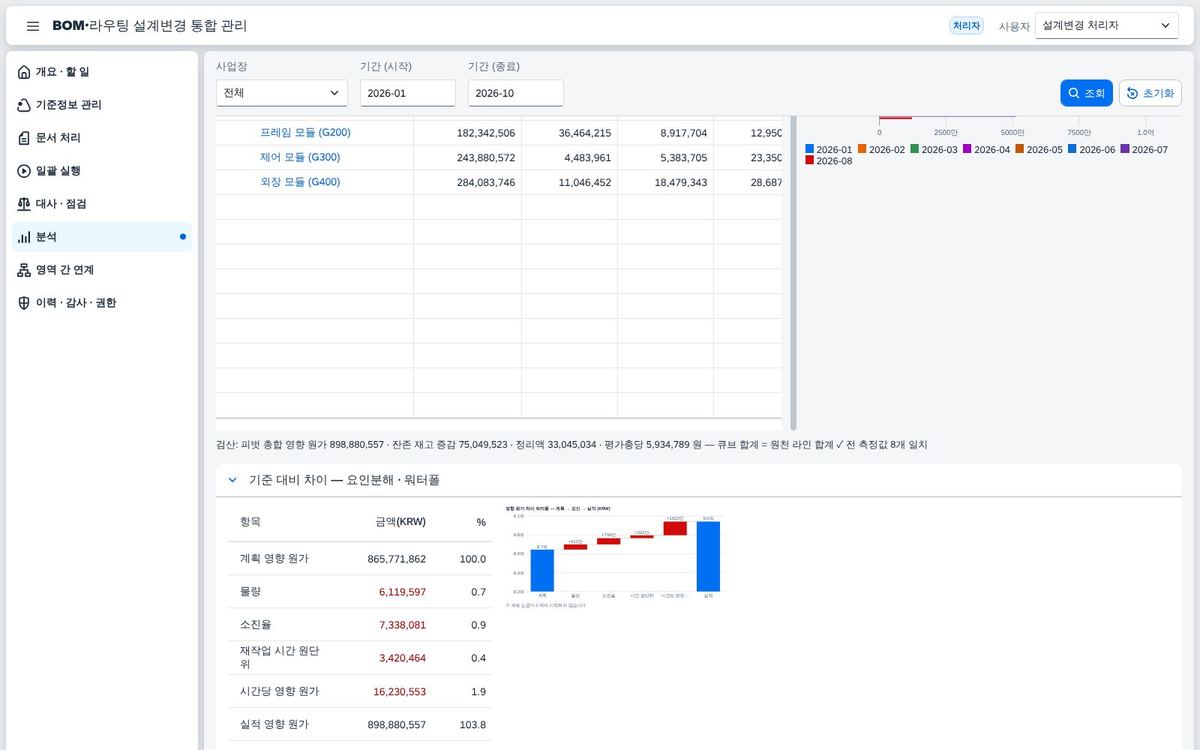Toggle the 2026-01 legend swatch

pos(810,149)
